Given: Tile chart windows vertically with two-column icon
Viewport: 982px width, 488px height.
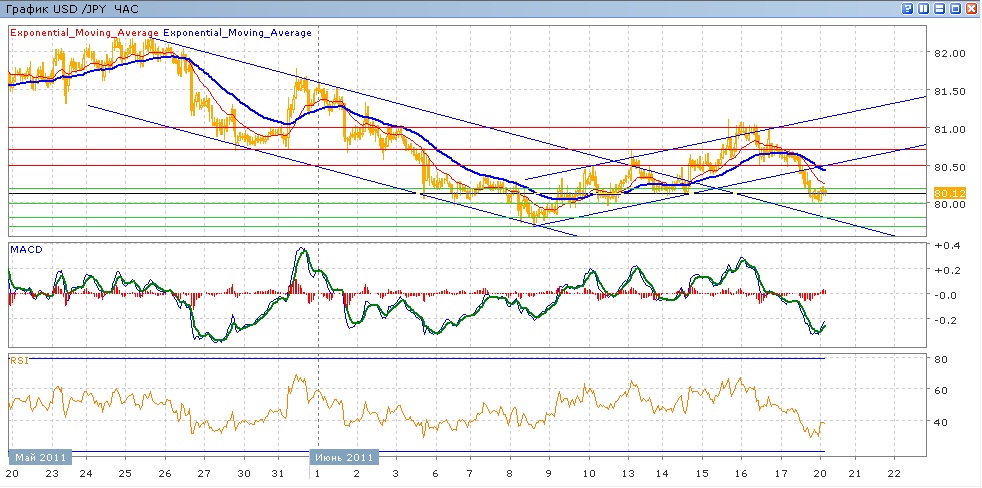Looking at the screenshot, I should [x=923, y=9].
